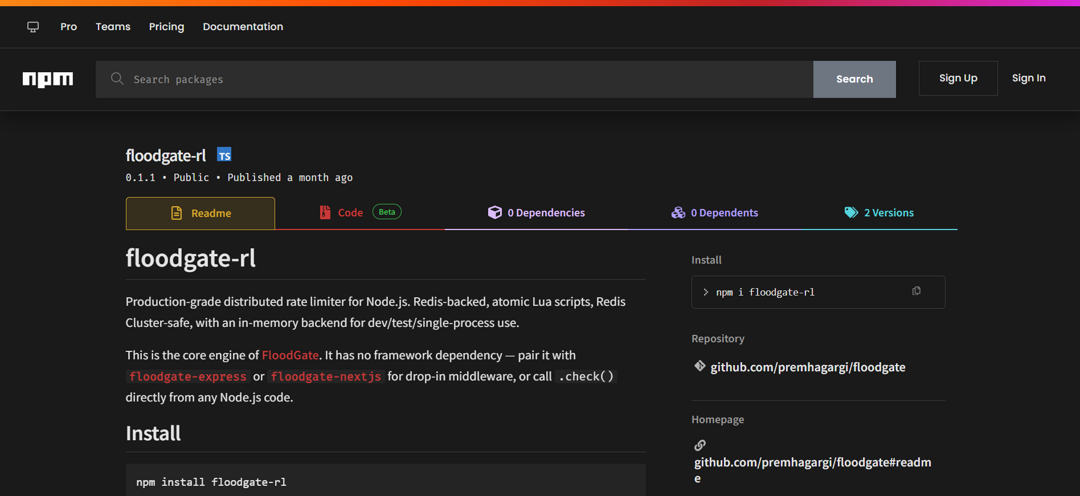Click the floodgate-nextjs code link

pos(326,377)
